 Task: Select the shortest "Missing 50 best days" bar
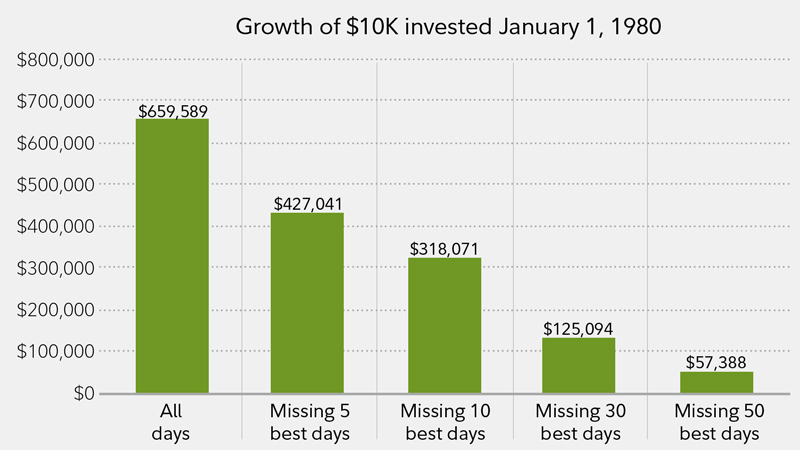(714, 382)
